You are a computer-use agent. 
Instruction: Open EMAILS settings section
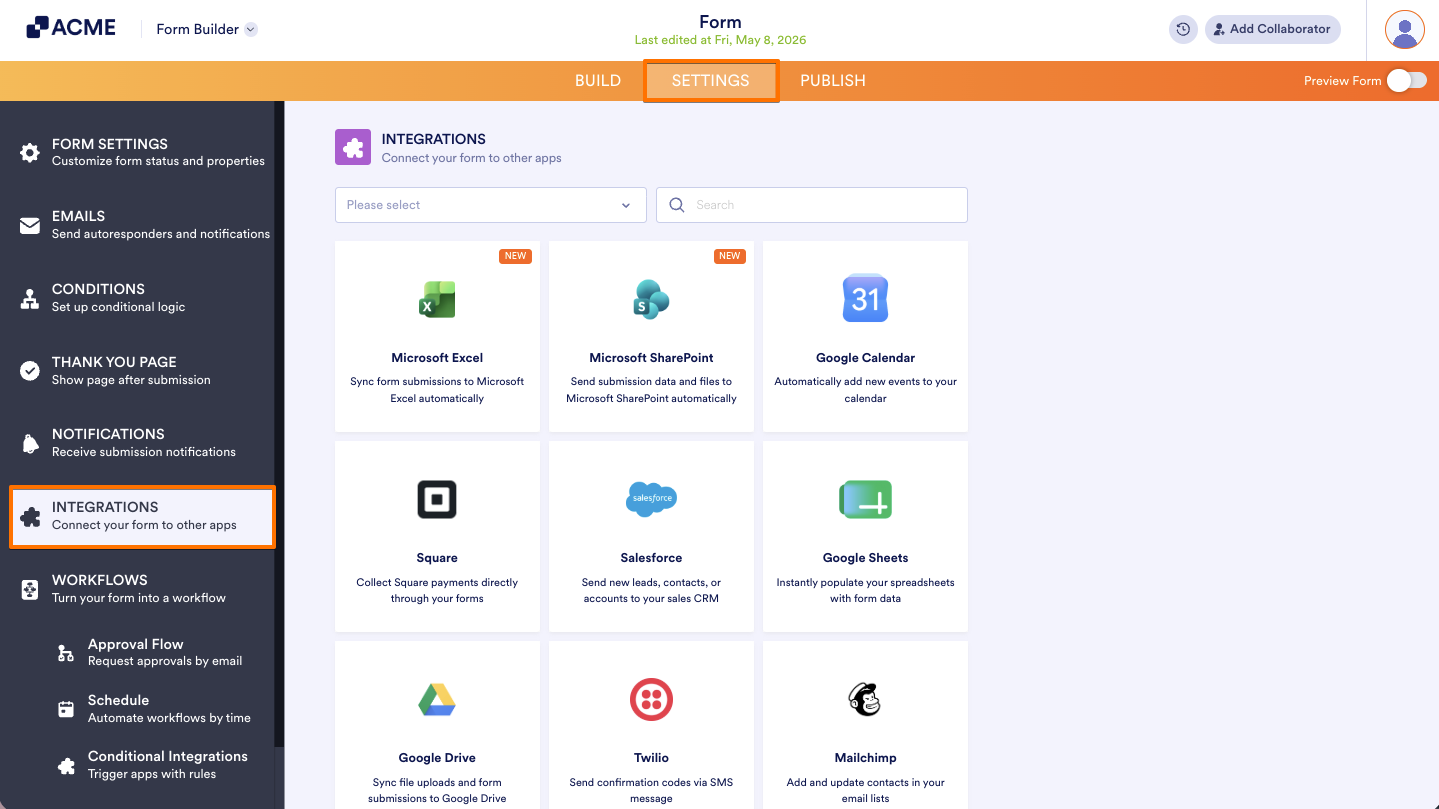pos(142,225)
